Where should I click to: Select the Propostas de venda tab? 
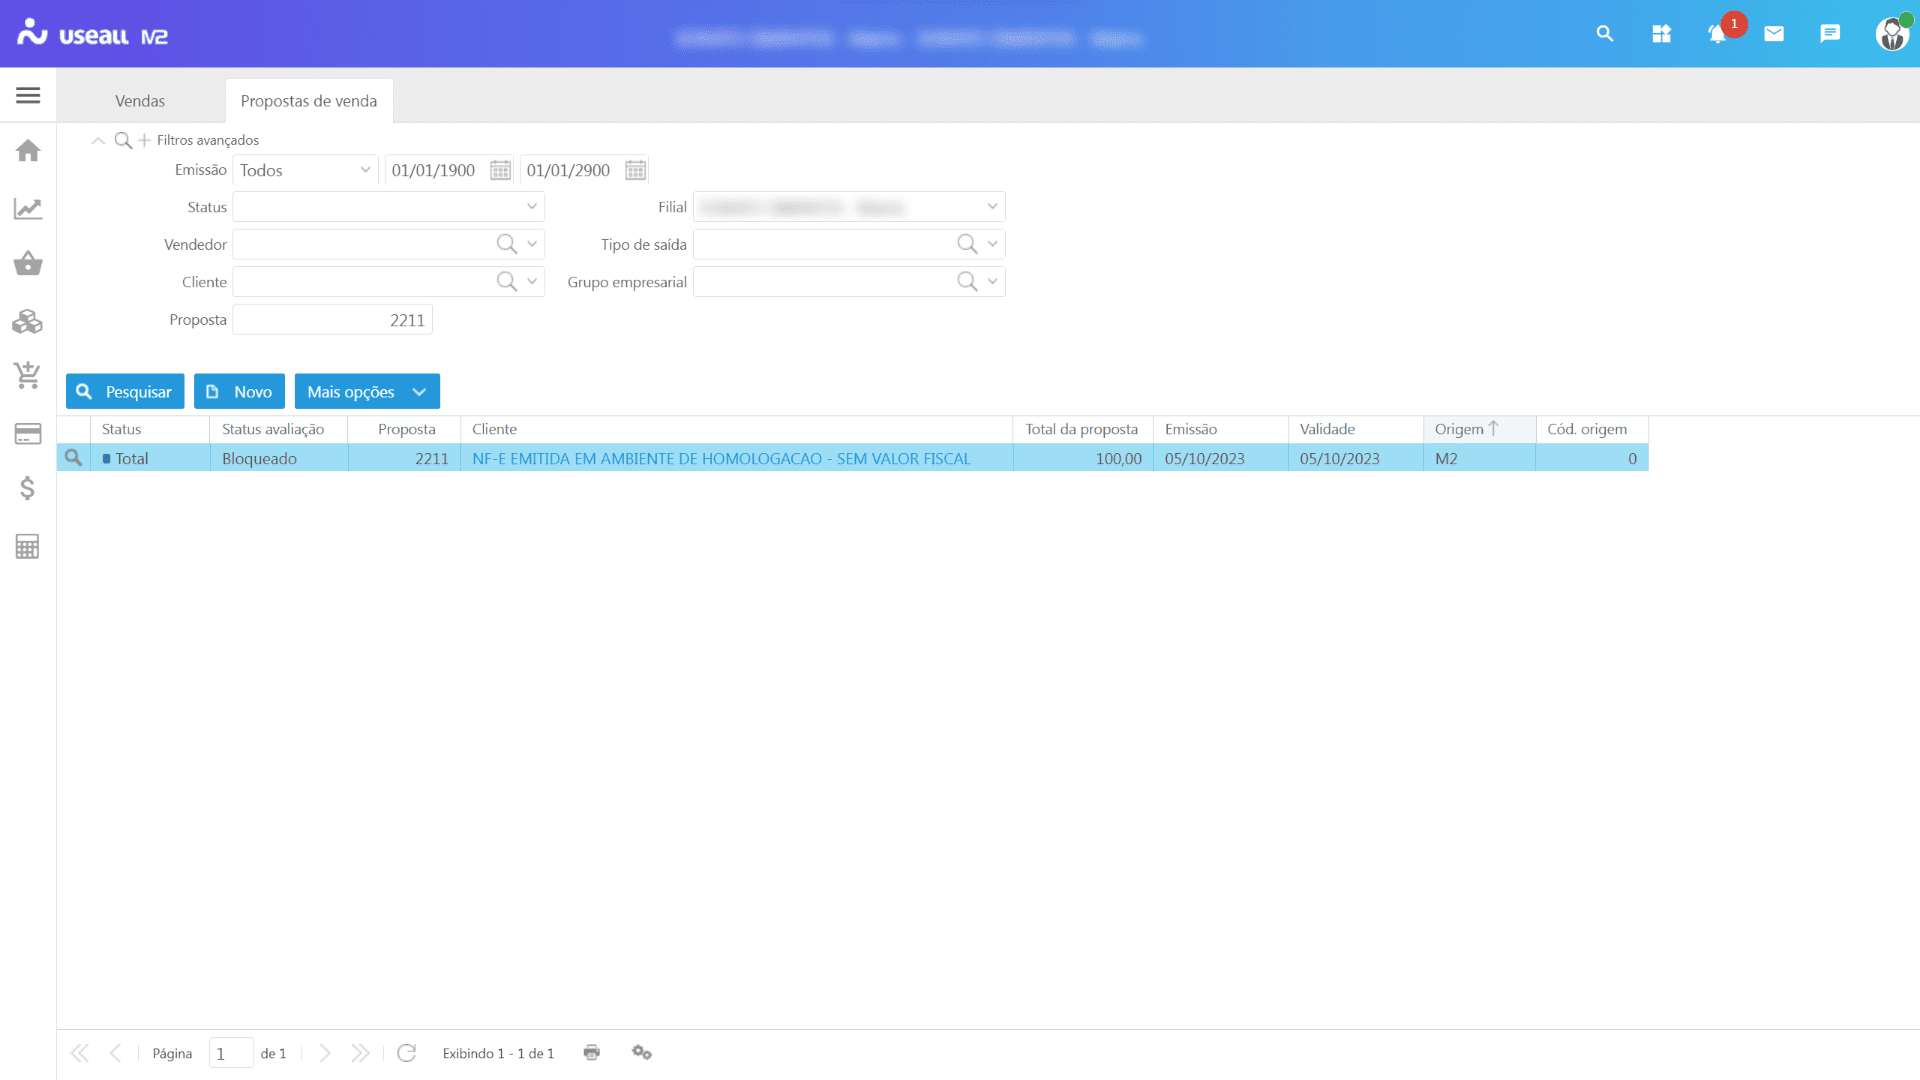click(308, 101)
